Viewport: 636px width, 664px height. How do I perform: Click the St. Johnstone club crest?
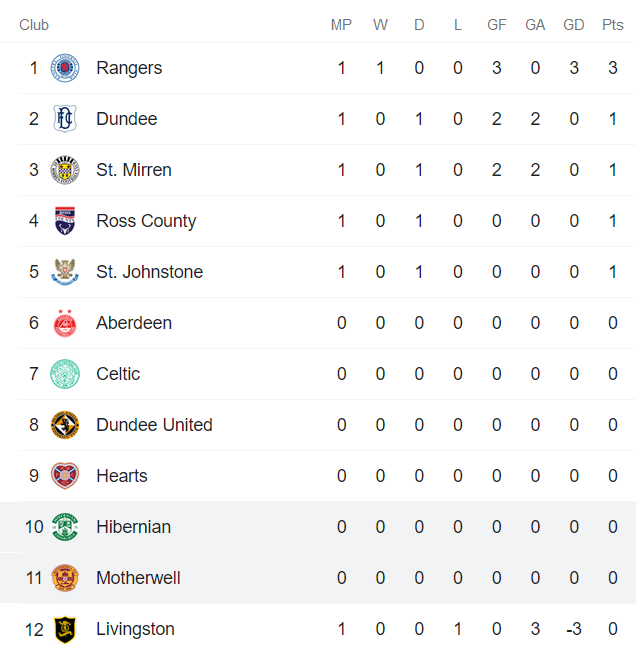pyautogui.click(x=65, y=272)
